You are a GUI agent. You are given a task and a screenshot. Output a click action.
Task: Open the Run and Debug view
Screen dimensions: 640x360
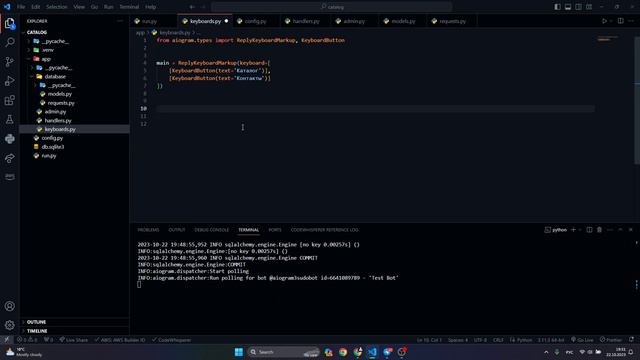9,81
